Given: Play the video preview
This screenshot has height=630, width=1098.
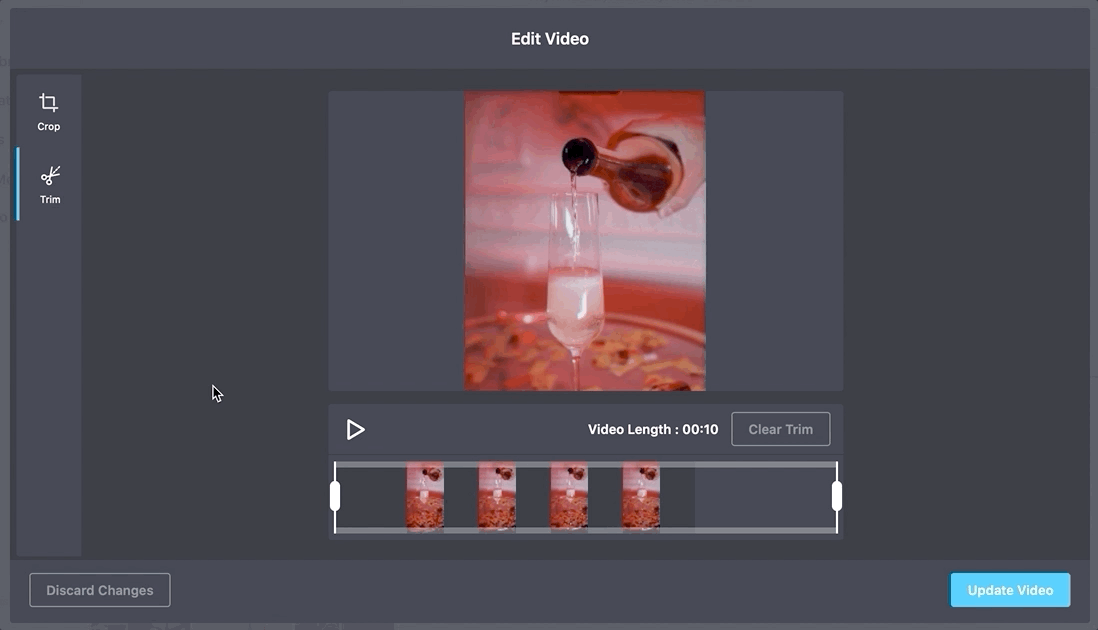Looking at the screenshot, I should (355, 430).
